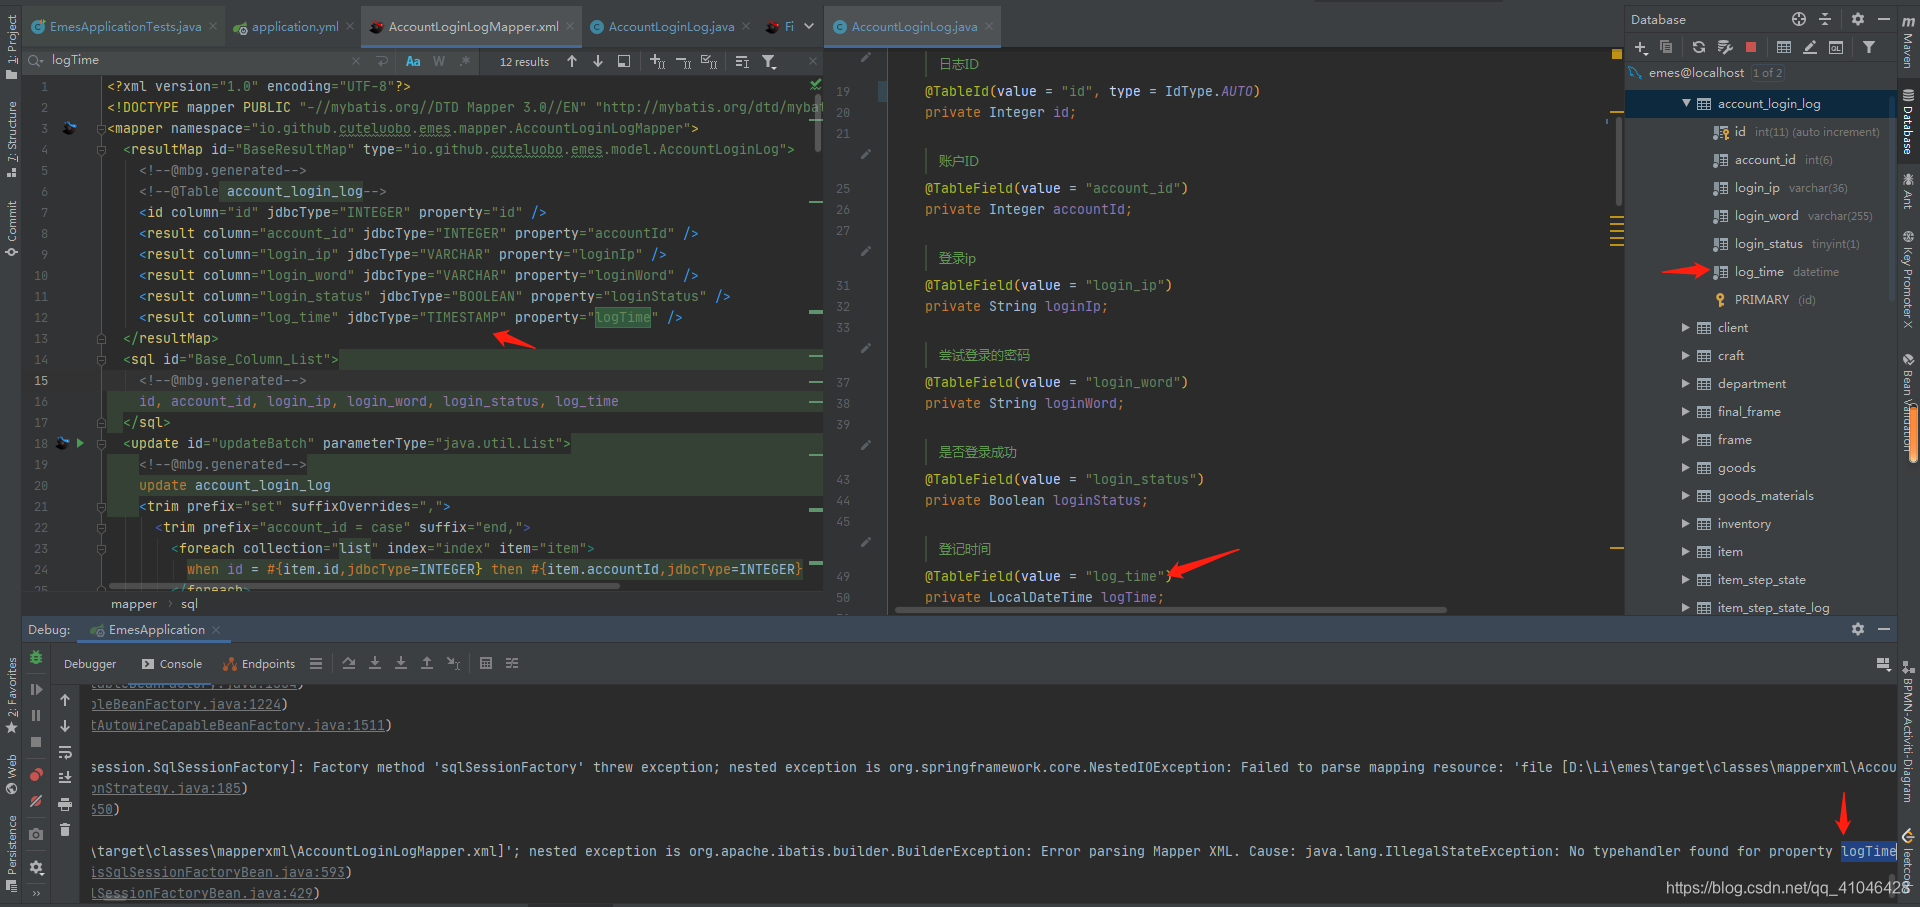The width and height of the screenshot is (1920, 907).
Task: Expand the client table
Action: pos(1686,328)
